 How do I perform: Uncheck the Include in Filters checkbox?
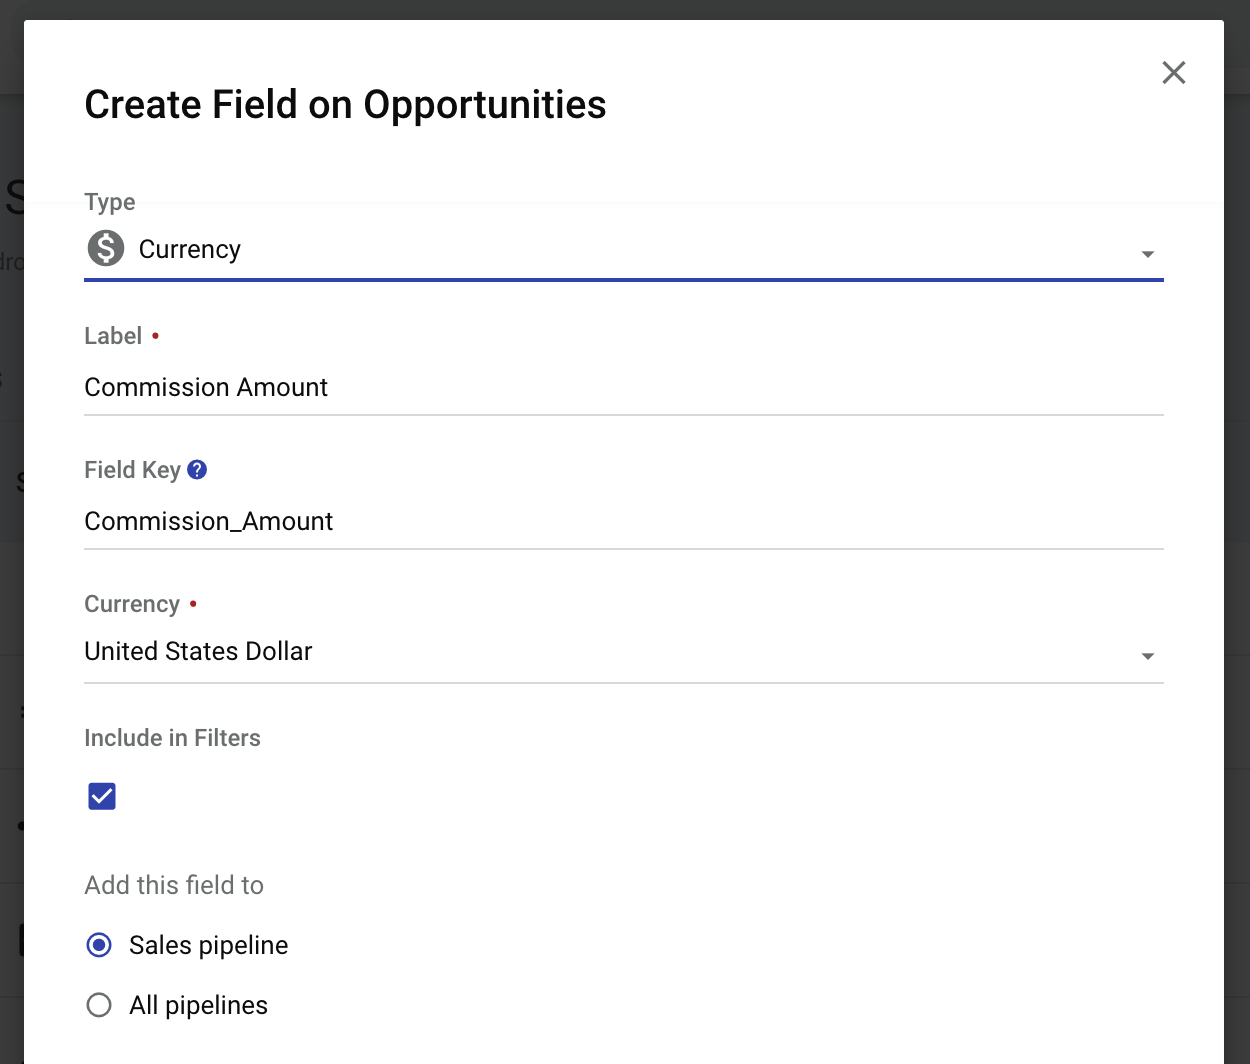102,796
